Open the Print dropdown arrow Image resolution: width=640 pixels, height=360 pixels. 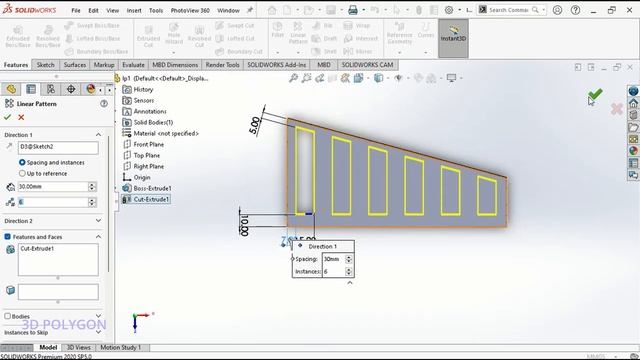click(364, 10)
